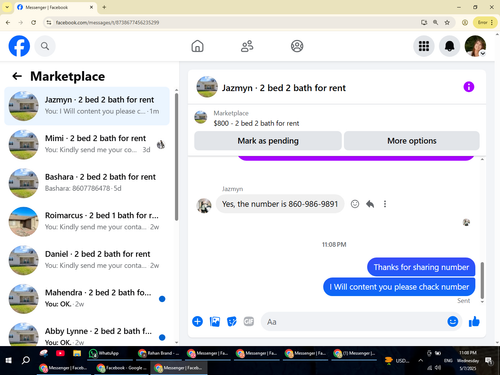500x375 pixels.
Task: Show hidden system tray icons chevron
Action: [421, 360]
